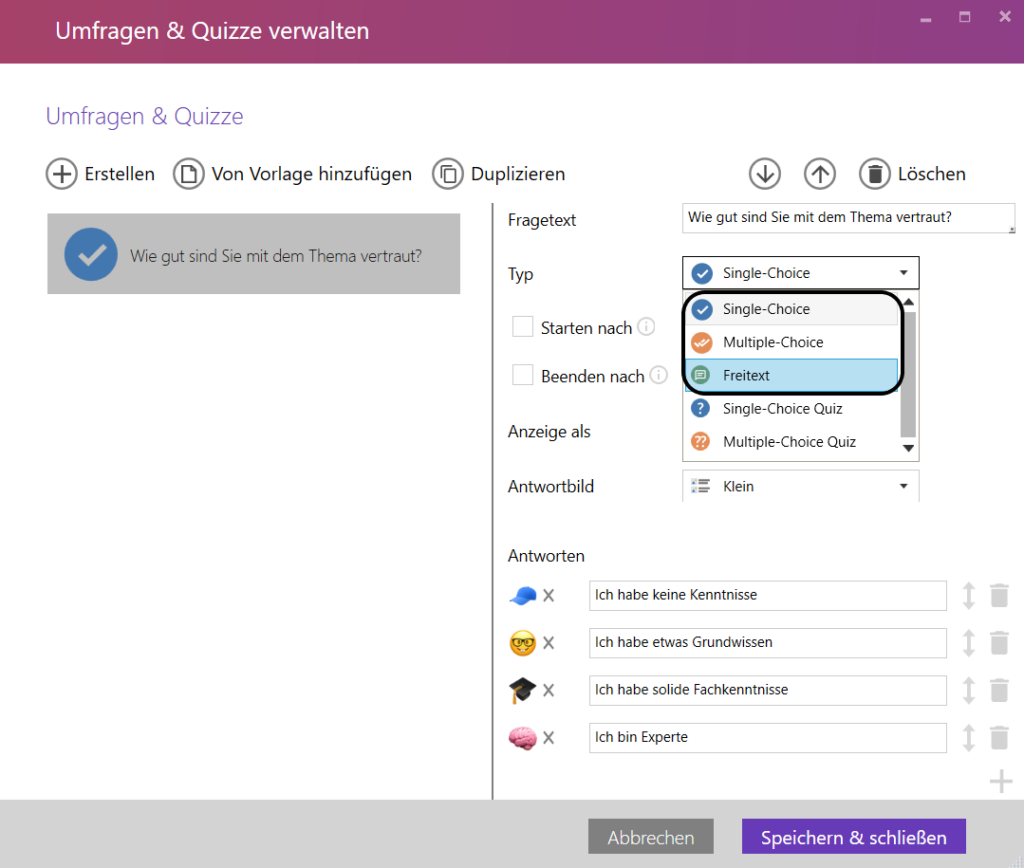Remove emoji from 'Ich habe etwas Grundwissen'
The height and width of the screenshot is (868, 1024).
[549, 643]
